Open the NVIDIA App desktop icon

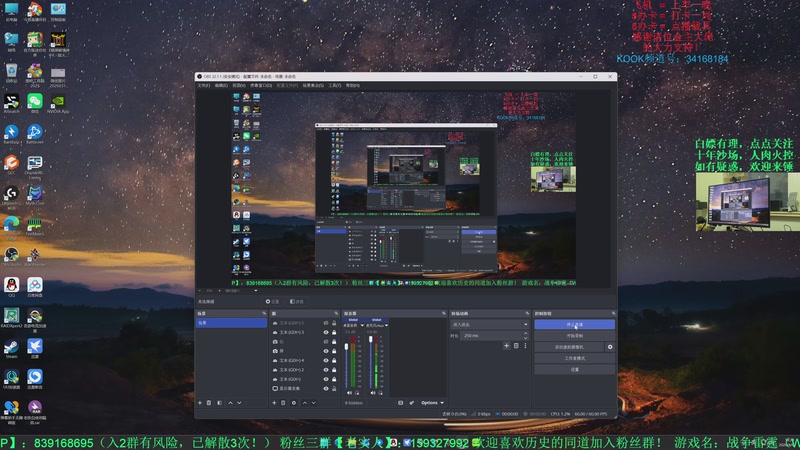(58, 104)
